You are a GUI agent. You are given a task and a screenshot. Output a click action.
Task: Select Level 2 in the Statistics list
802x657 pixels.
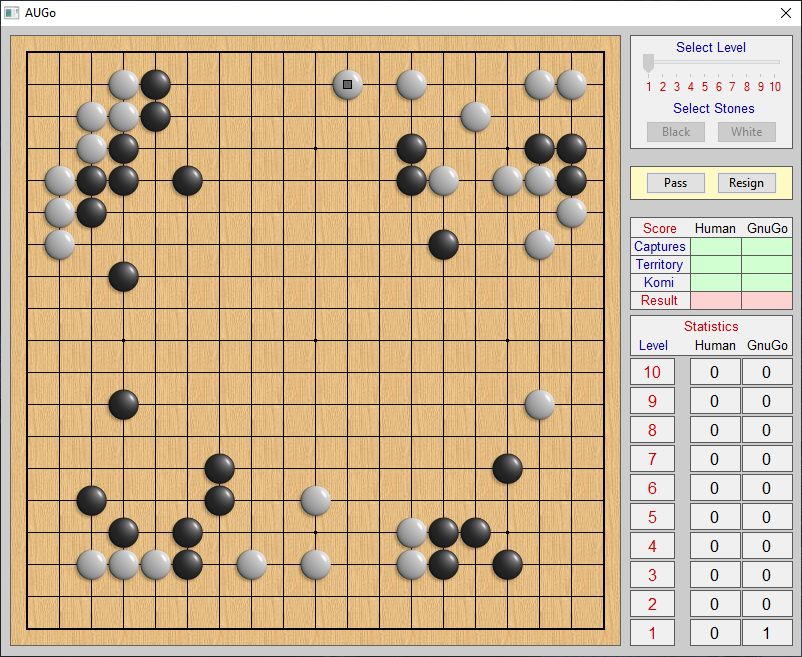click(652, 604)
